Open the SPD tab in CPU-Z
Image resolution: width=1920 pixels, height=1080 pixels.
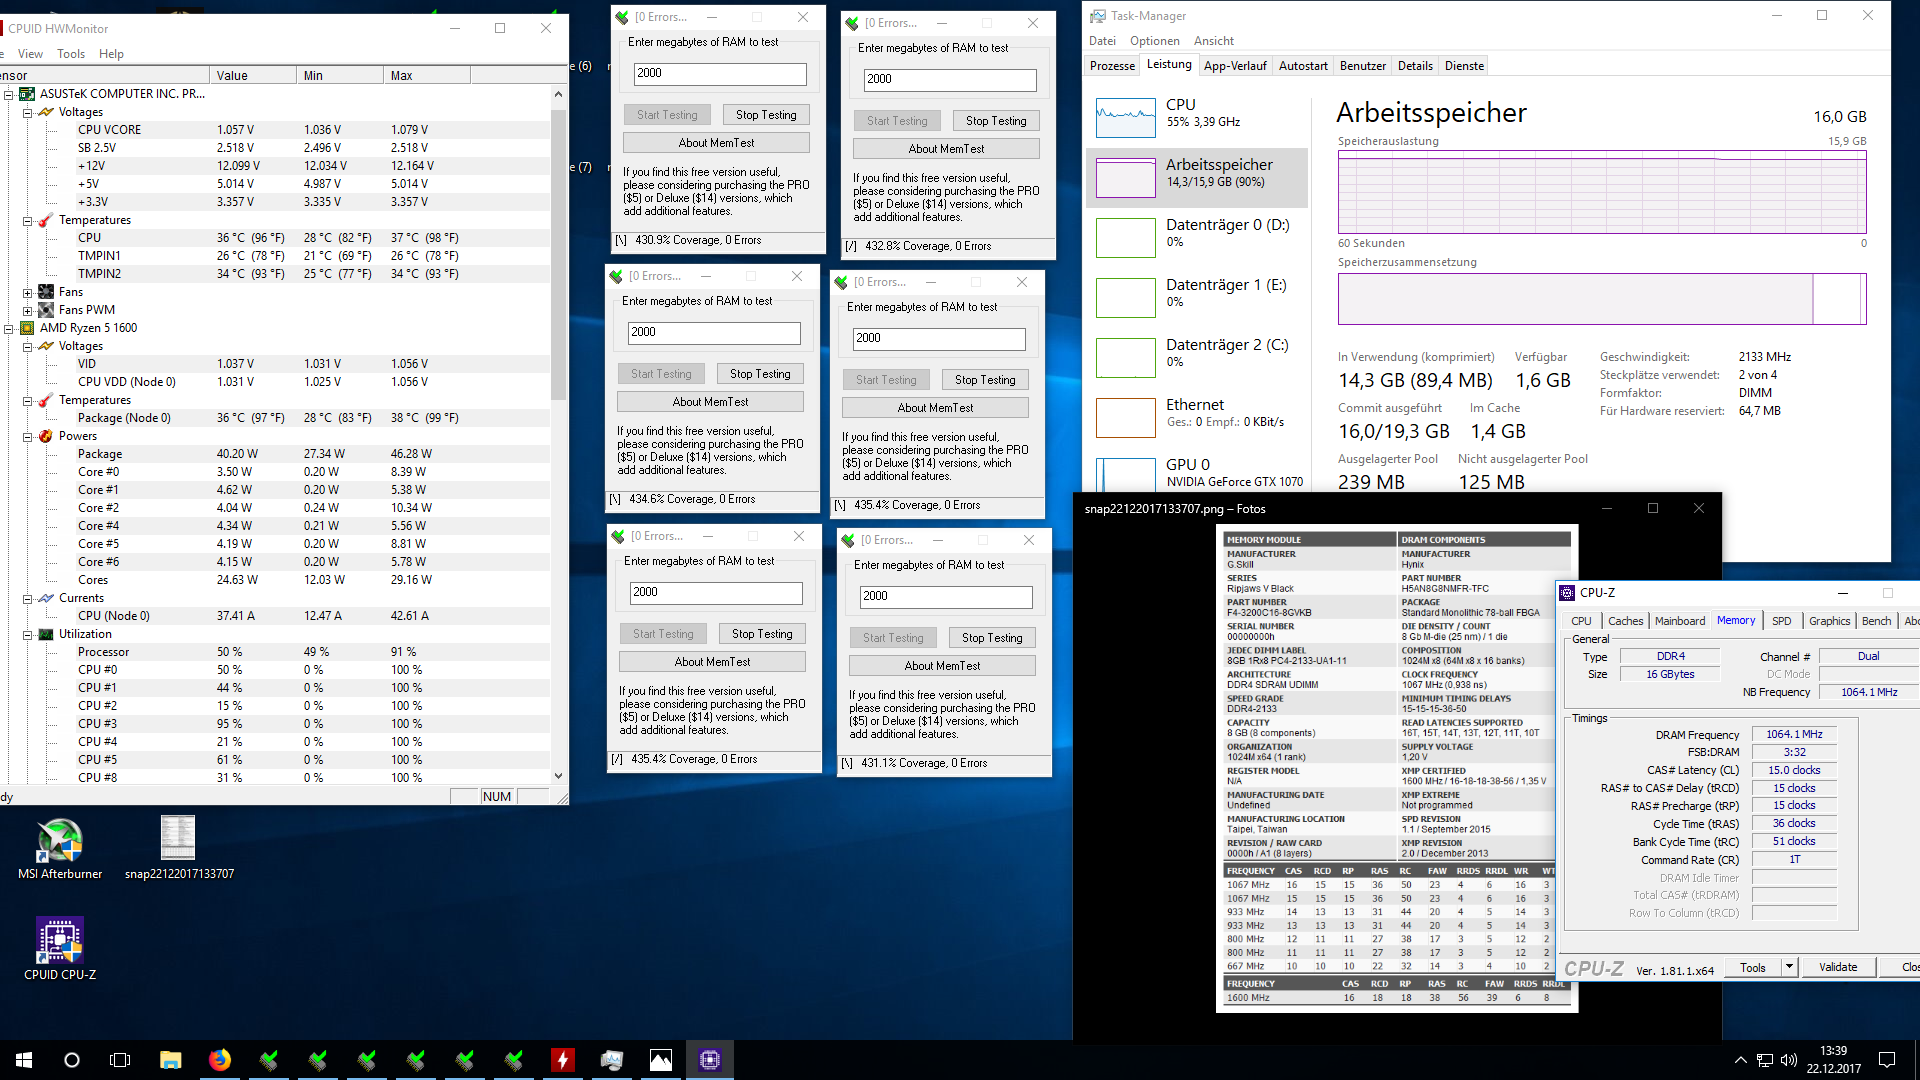1781,621
